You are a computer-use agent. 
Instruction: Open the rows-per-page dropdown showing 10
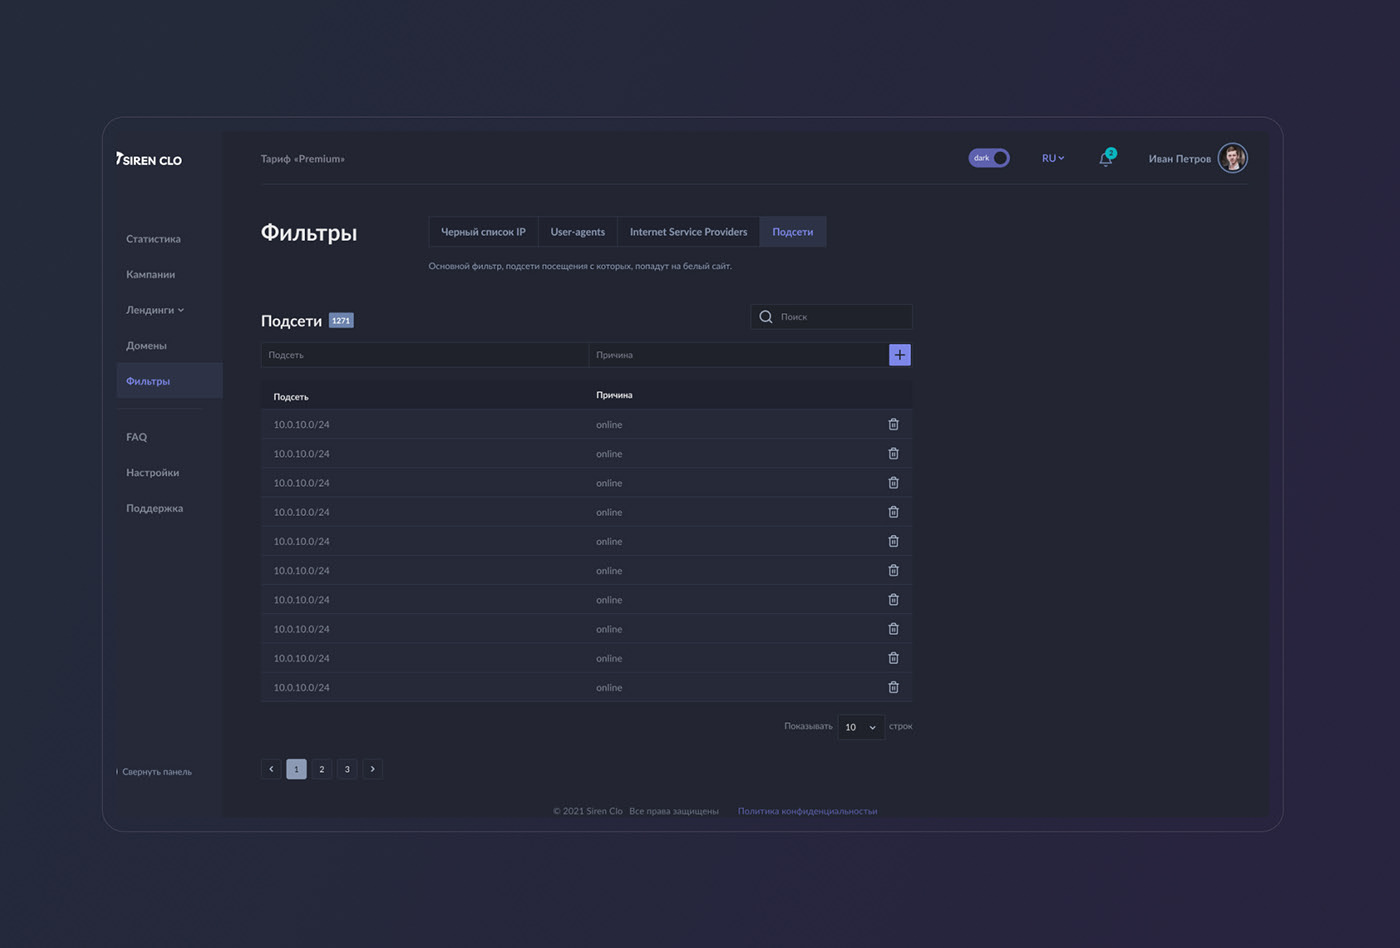coord(861,727)
